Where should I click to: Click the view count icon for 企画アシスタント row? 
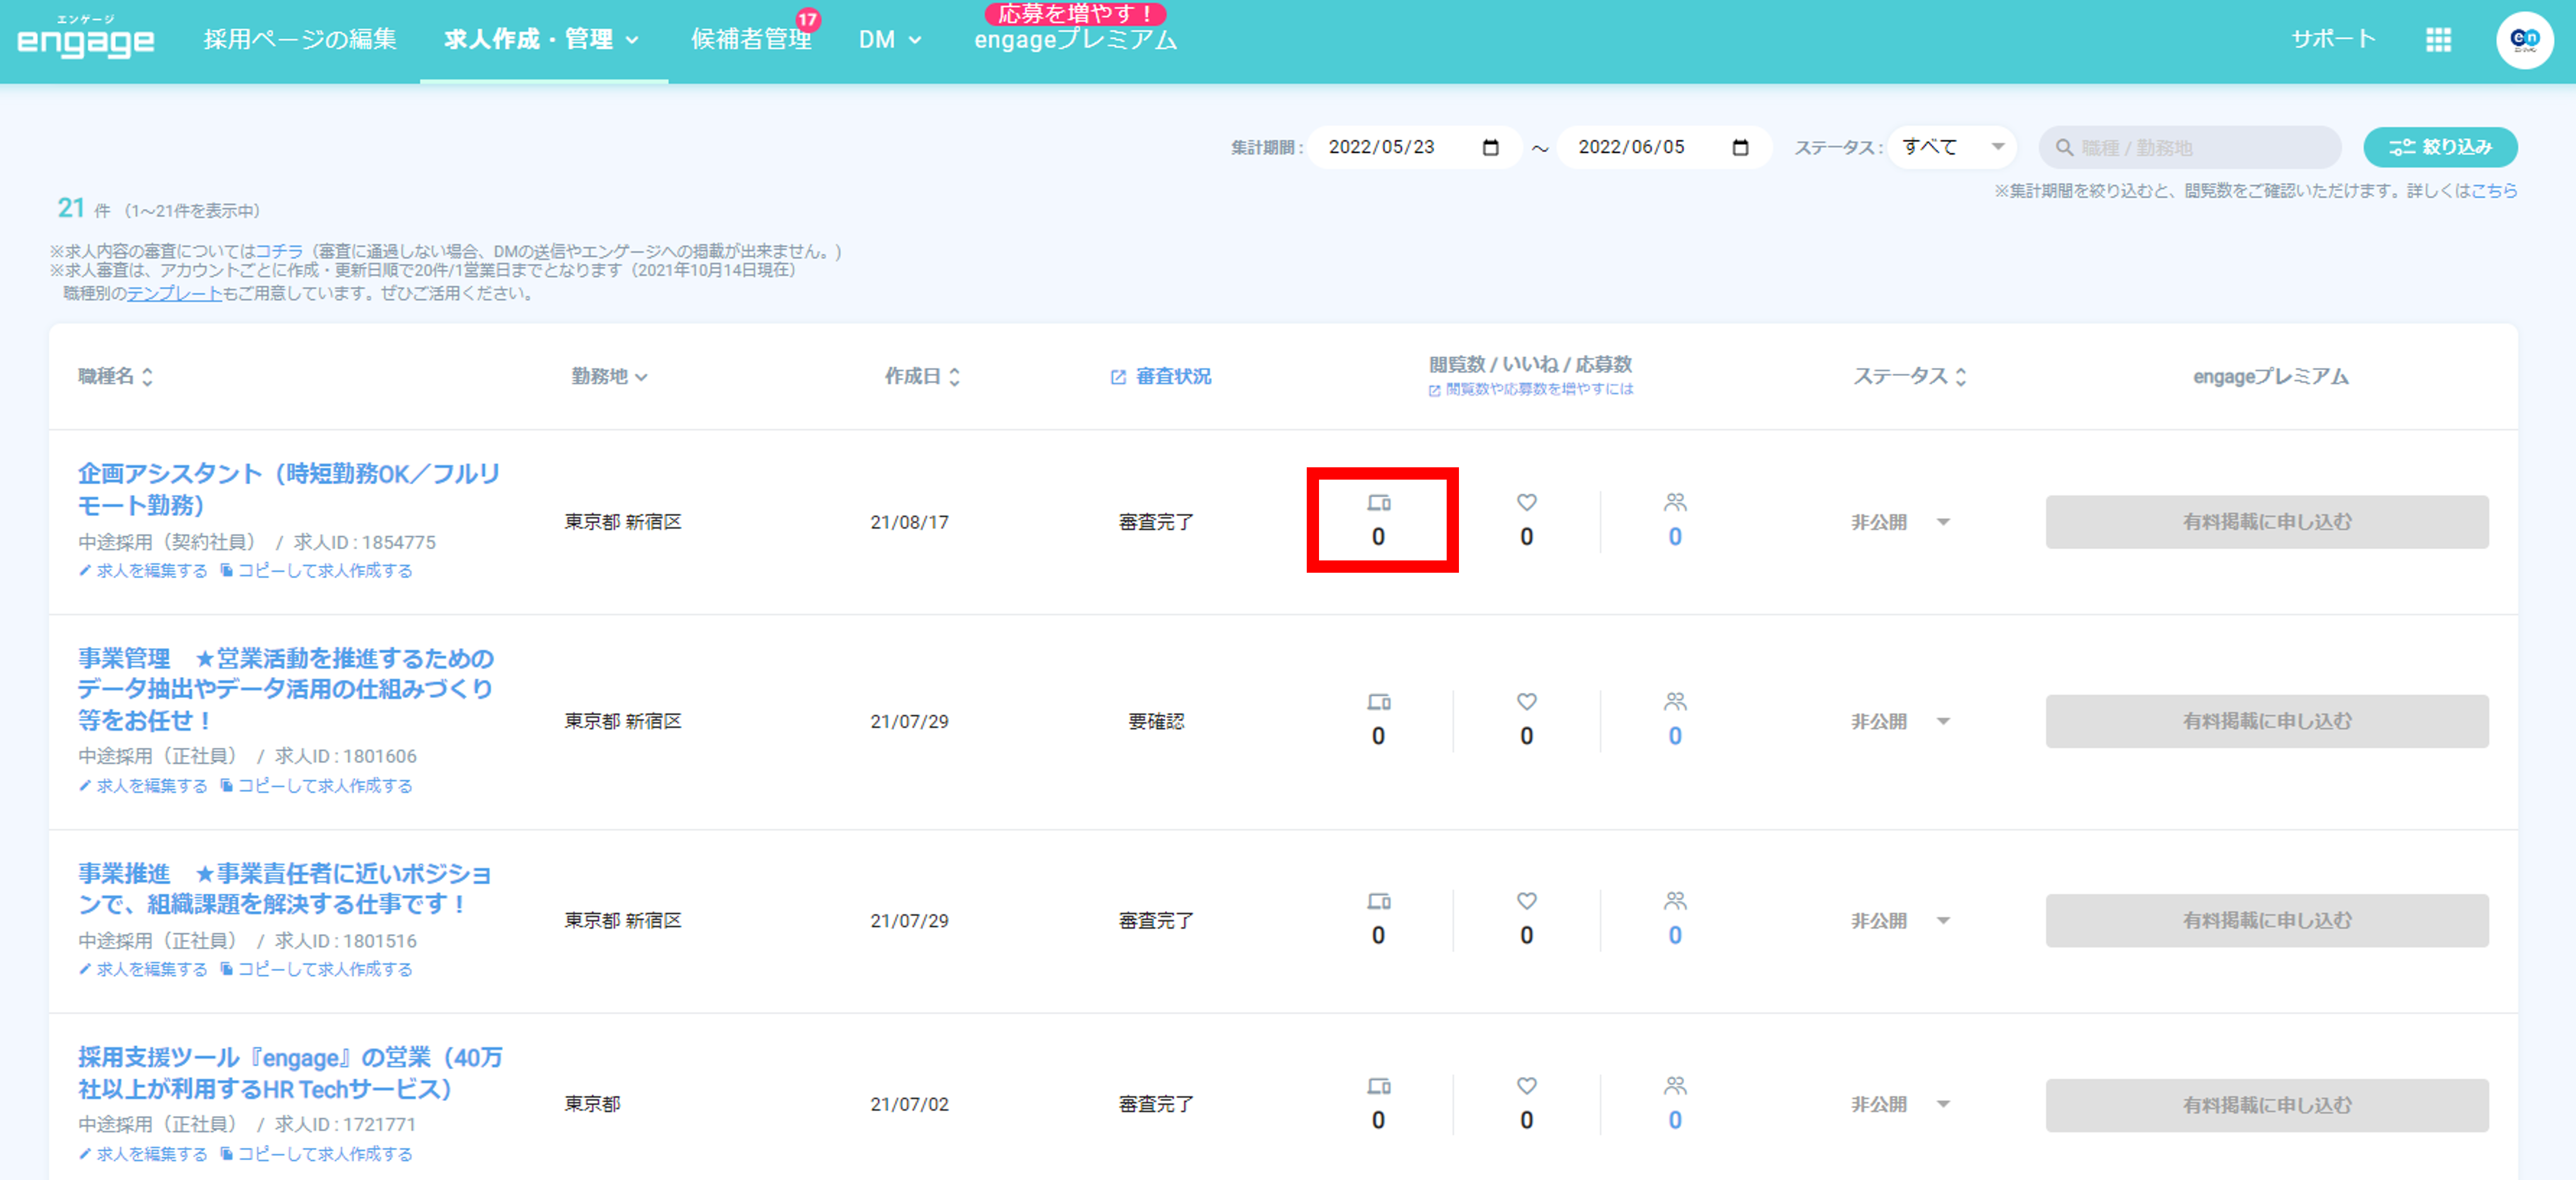pyautogui.click(x=1379, y=502)
